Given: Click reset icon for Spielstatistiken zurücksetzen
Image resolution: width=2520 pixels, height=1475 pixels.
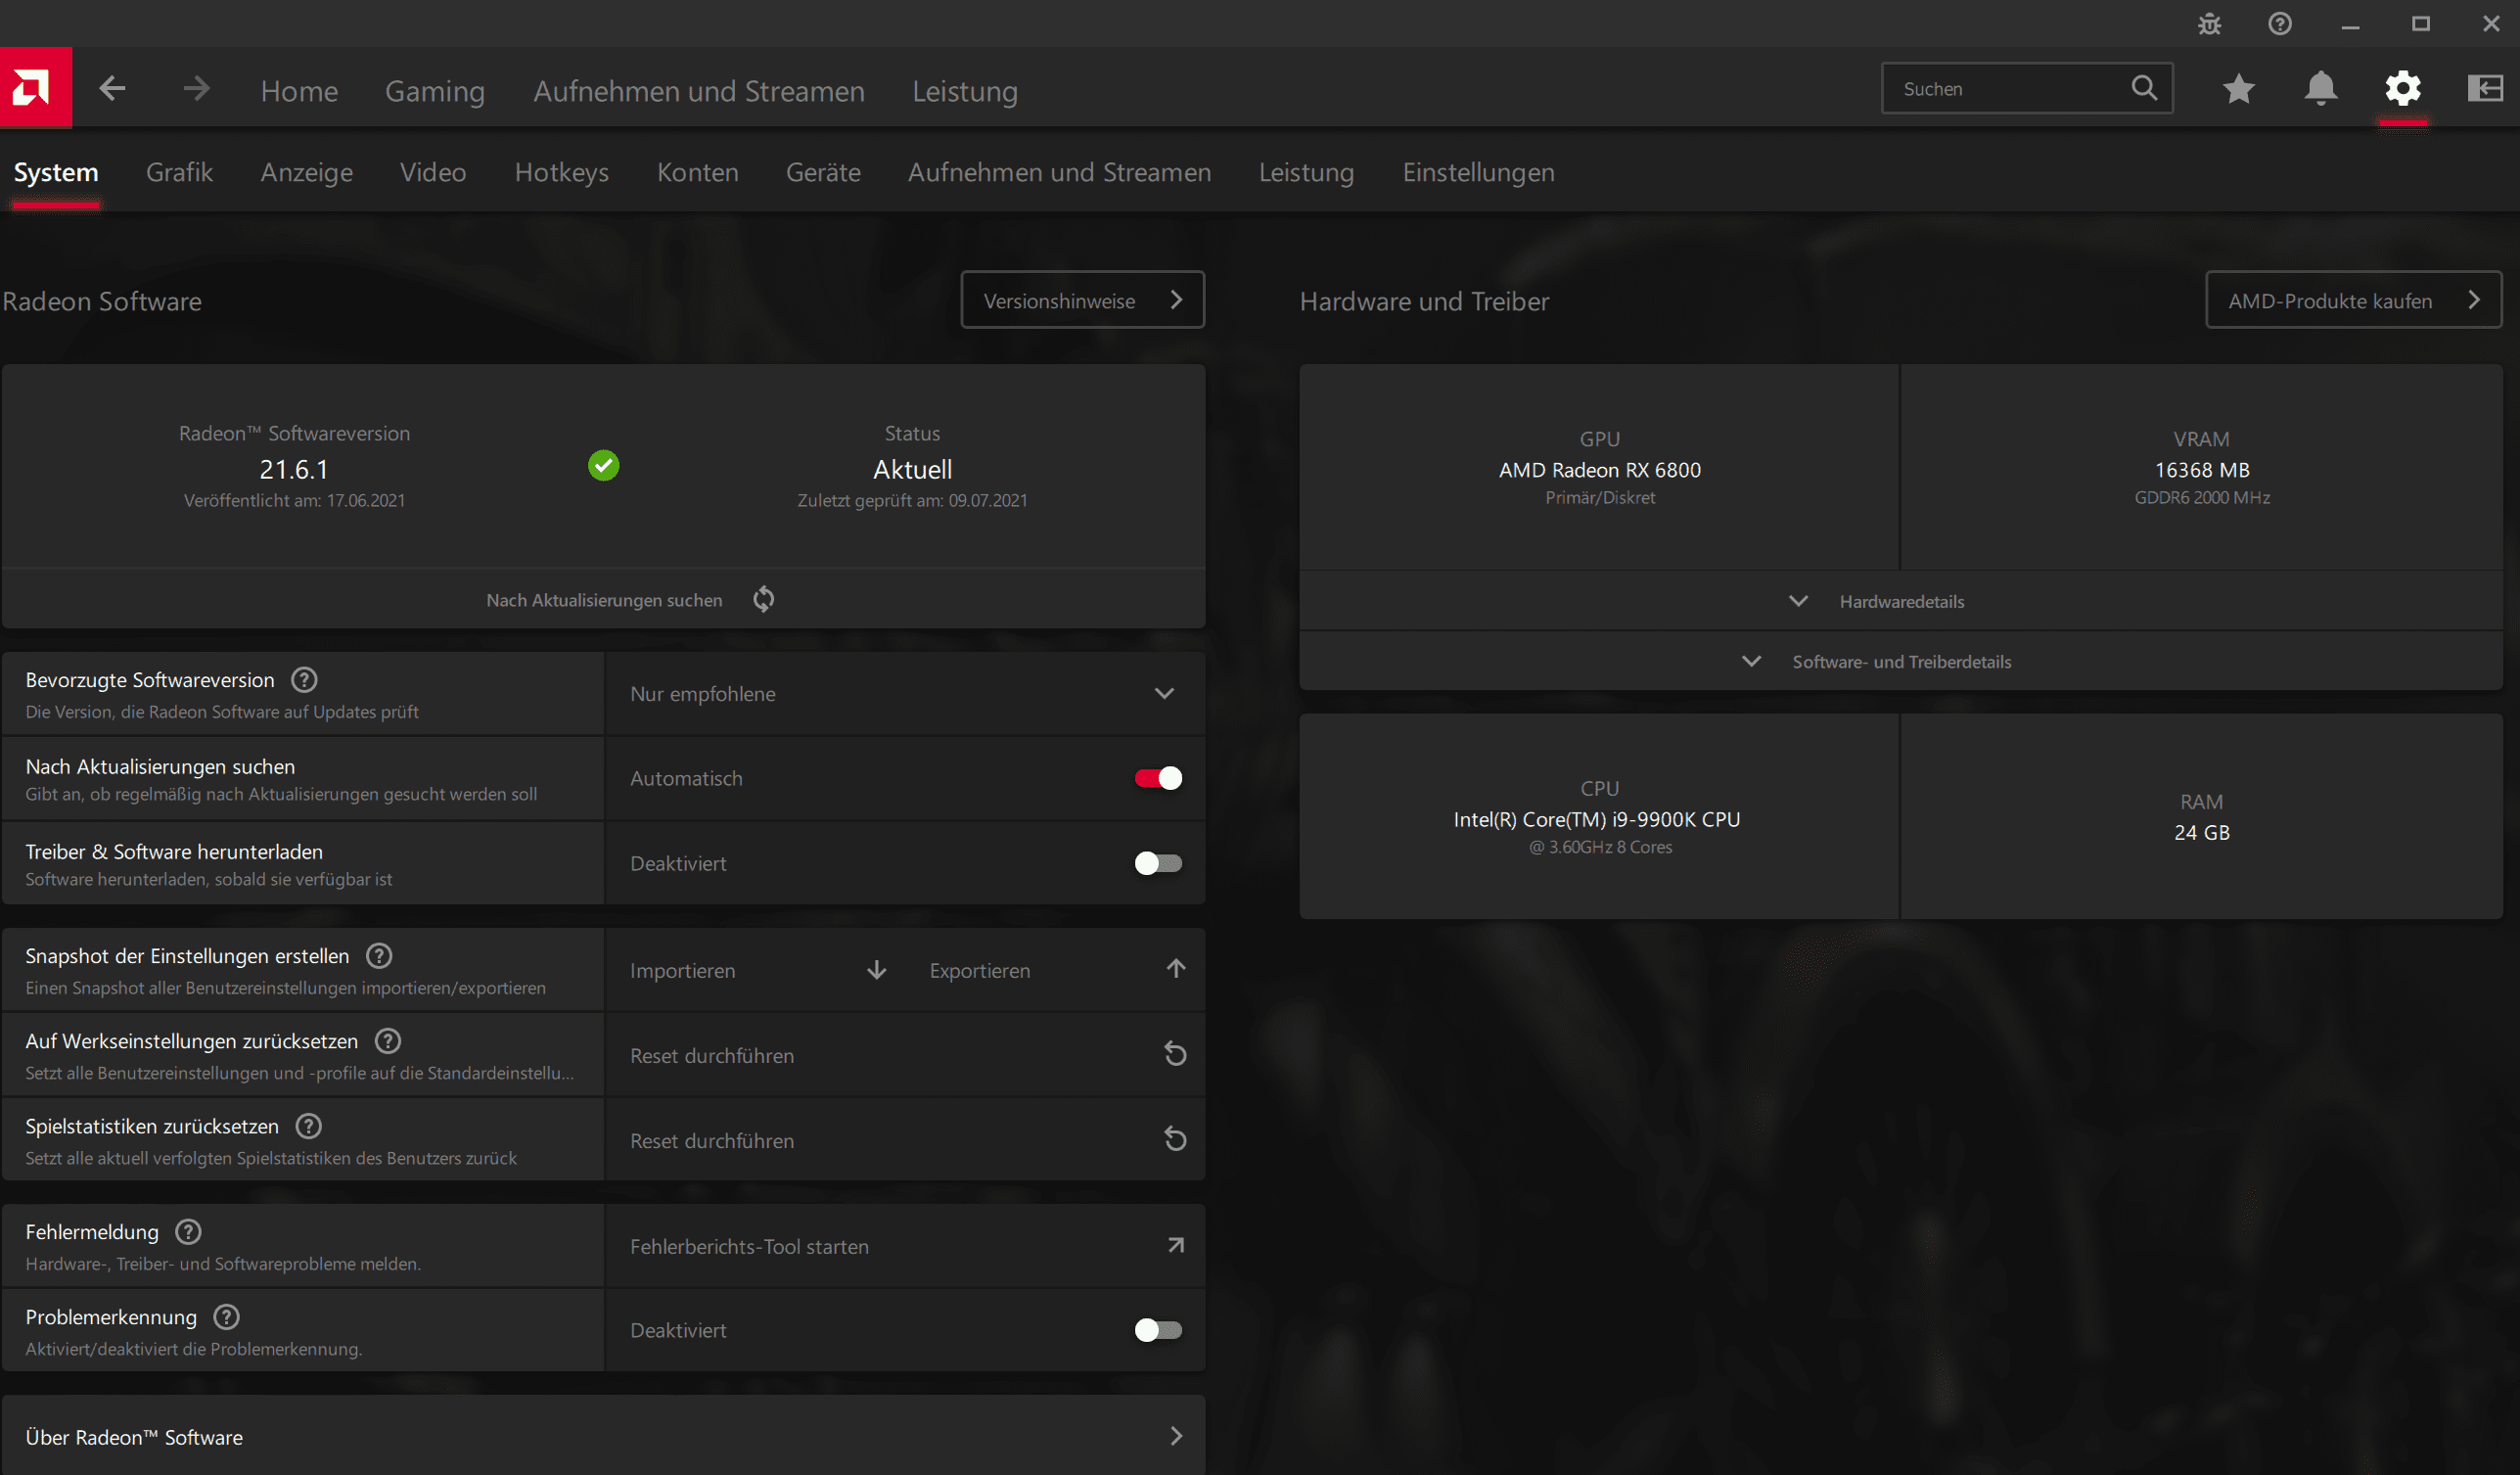Looking at the screenshot, I should [1175, 1139].
